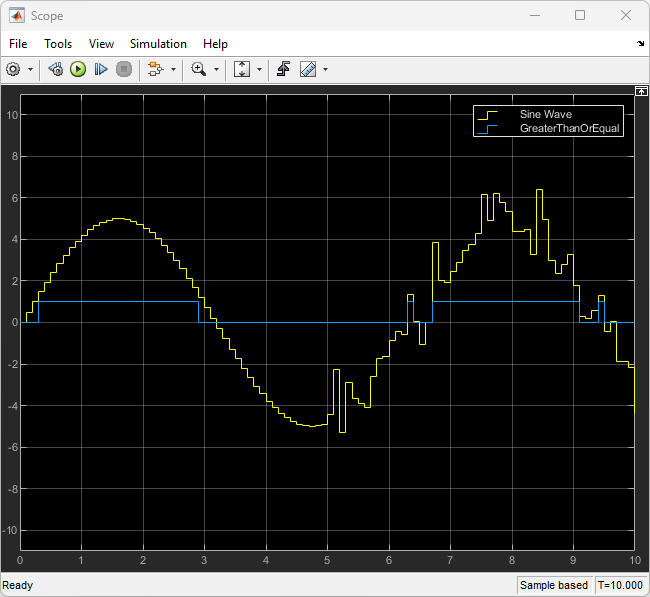Open the File menu
Screen dimensions: 650x597
click(19, 44)
